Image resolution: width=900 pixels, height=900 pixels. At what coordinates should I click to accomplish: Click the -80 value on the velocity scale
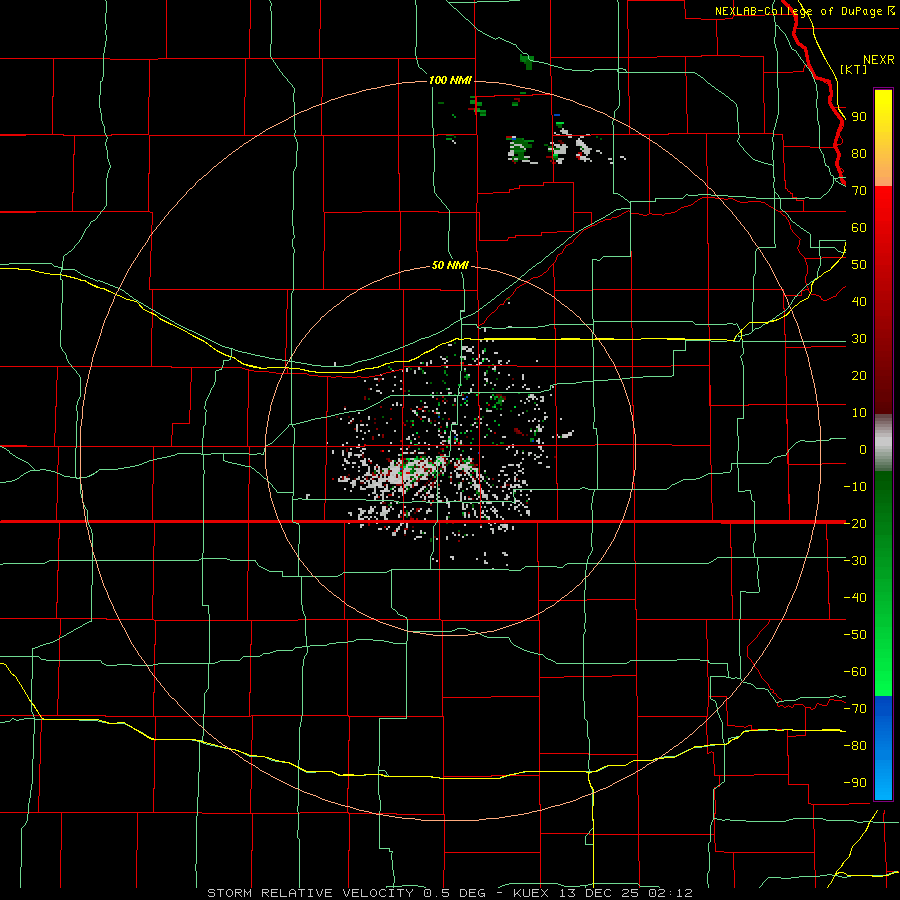point(855,746)
